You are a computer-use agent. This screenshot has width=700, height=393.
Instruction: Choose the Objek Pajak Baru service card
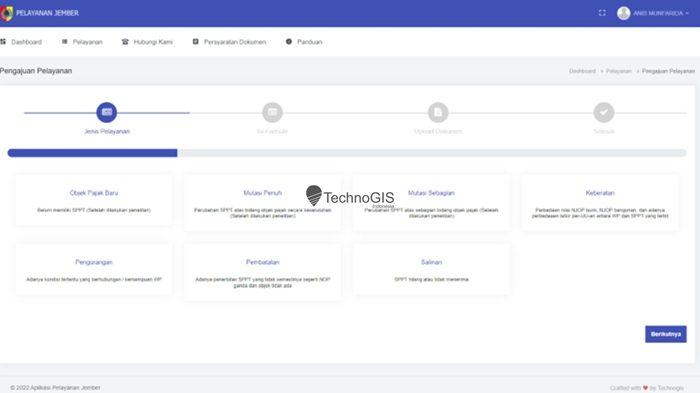tap(94, 200)
